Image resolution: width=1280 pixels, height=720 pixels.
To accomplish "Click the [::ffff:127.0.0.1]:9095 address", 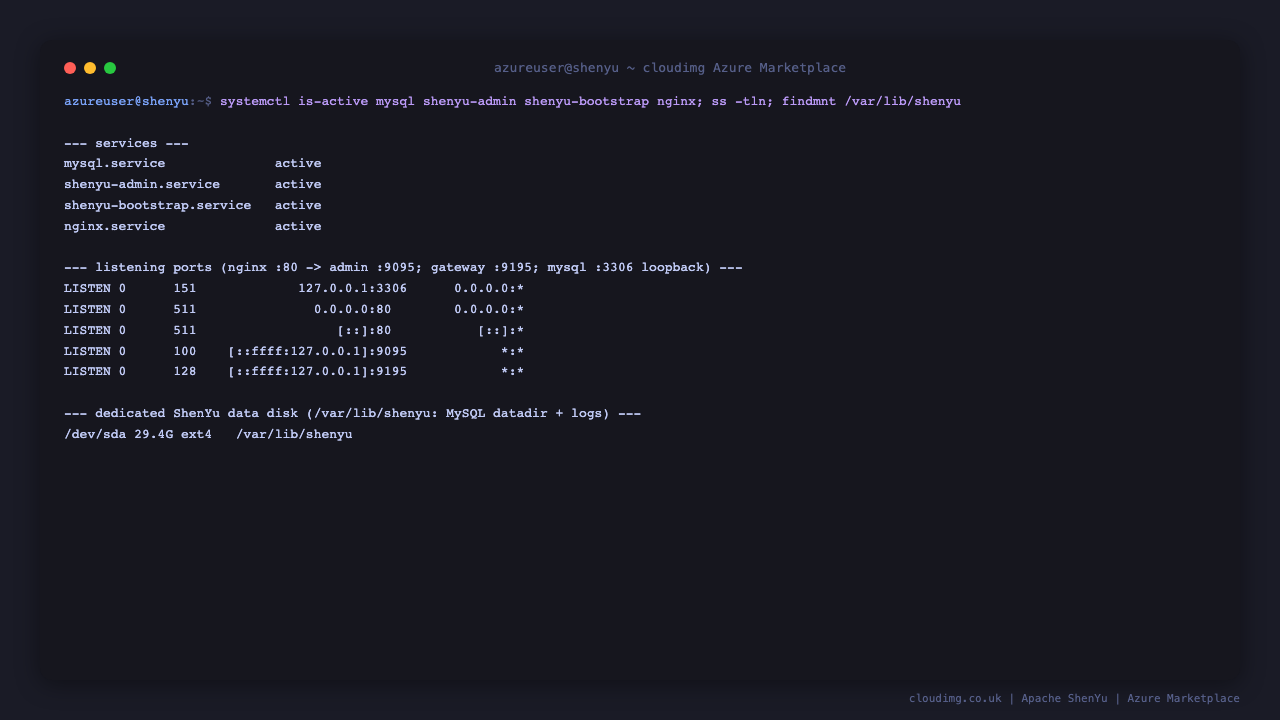I will (x=317, y=351).
